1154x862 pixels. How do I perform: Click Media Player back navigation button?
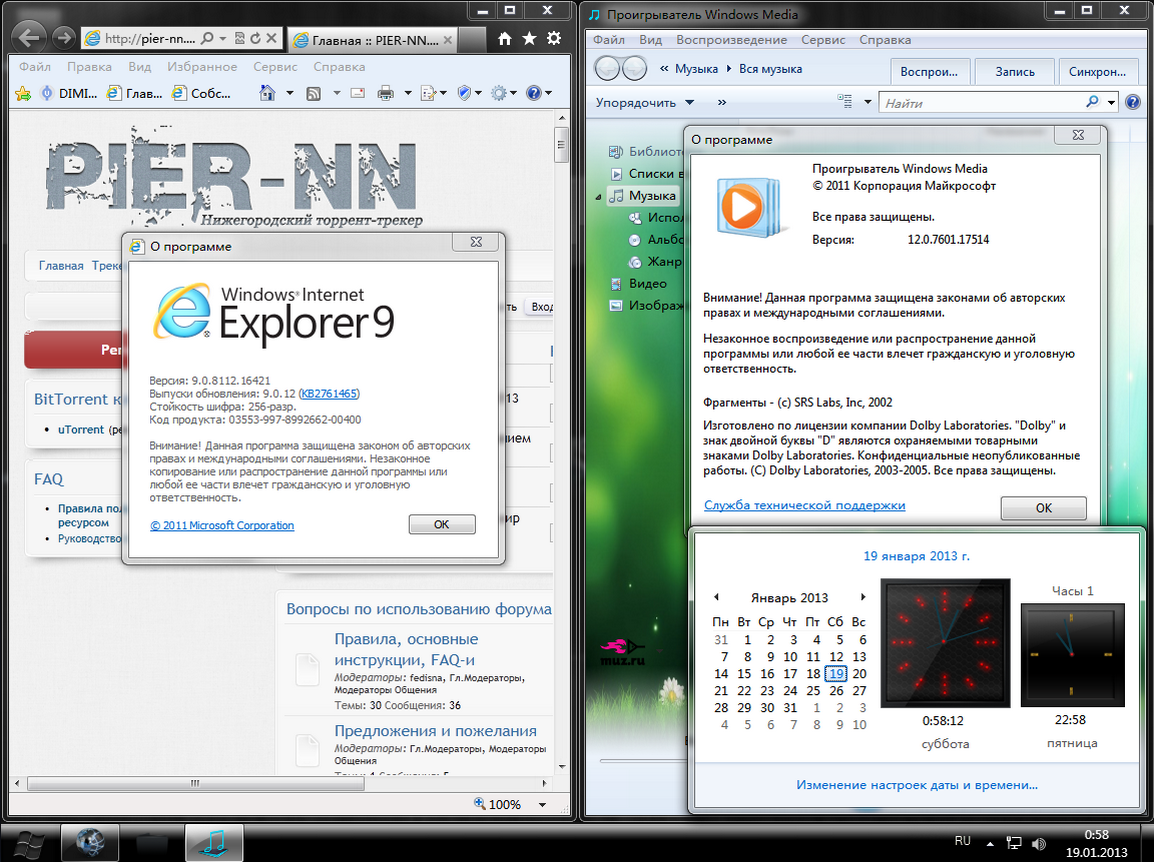[608, 68]
